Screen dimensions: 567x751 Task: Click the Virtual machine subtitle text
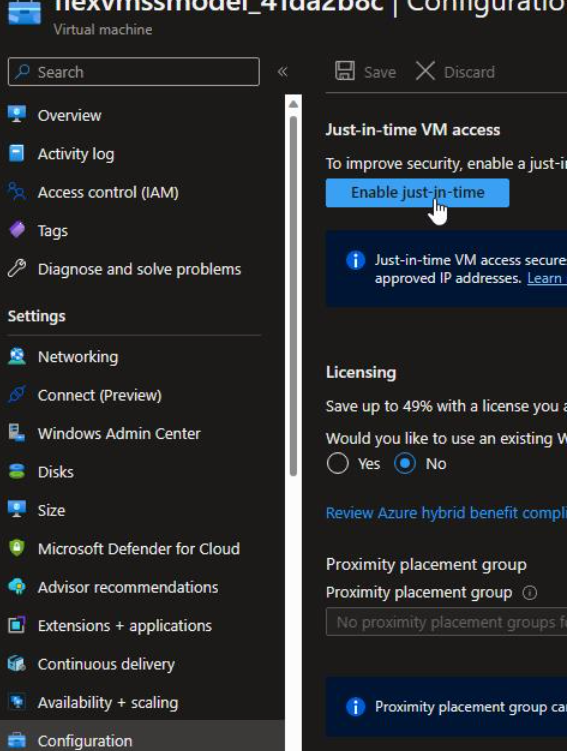[x=103, y=29]
